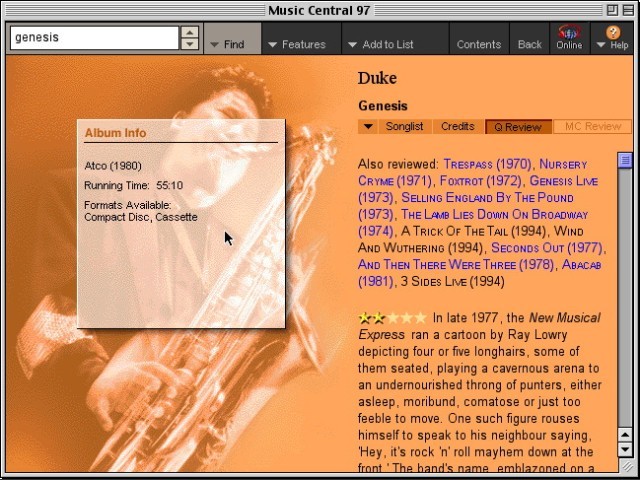
Task: Click the window resize grip corner
Action: (627, 465)
